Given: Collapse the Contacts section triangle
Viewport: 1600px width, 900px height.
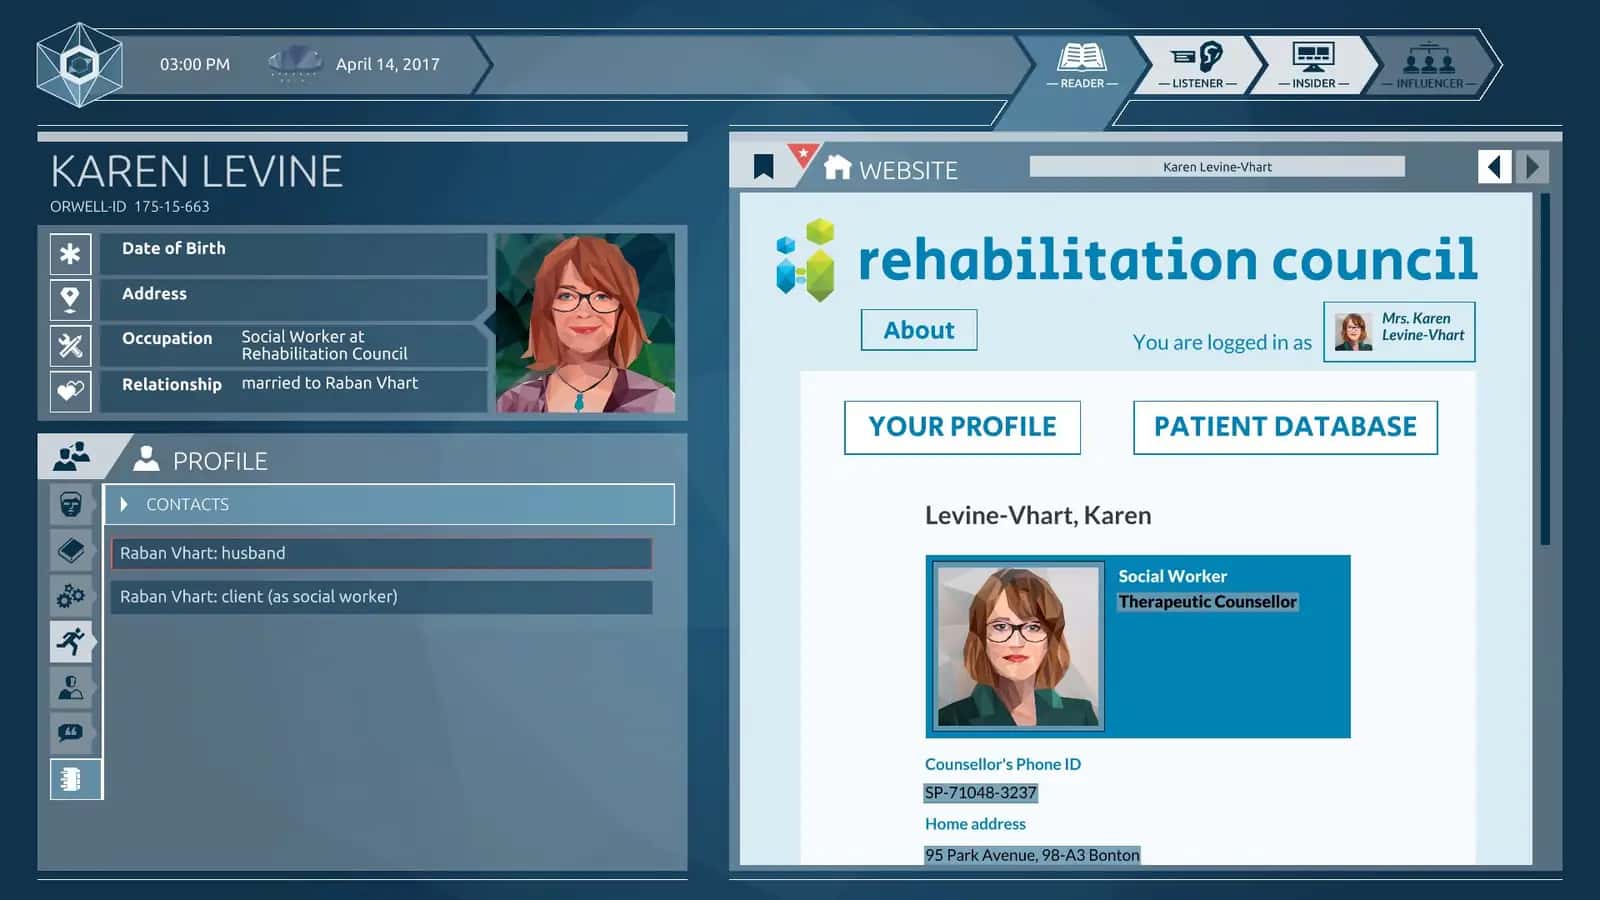Looking at the screenshot, I should pos(124,505).
